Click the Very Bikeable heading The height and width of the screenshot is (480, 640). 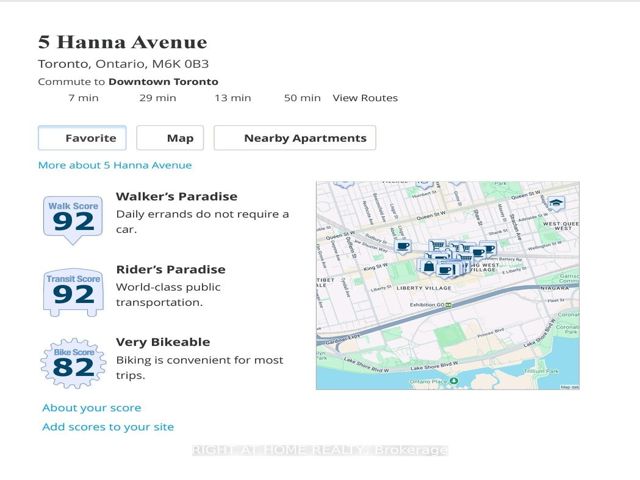click(163, 342)
